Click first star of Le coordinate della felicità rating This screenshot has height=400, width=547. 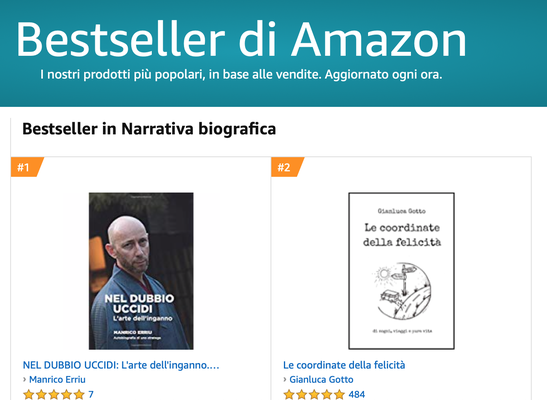[x=289, y=395]
